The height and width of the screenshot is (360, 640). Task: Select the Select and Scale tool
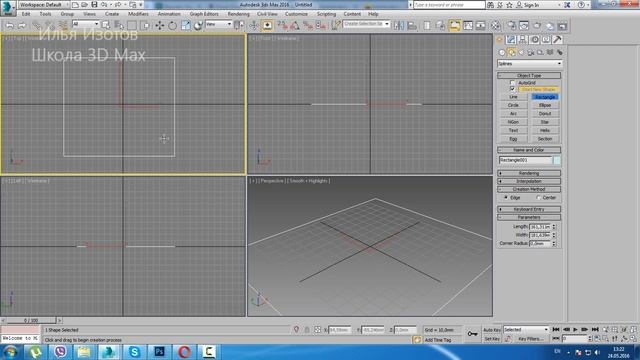tap(186, 25)
